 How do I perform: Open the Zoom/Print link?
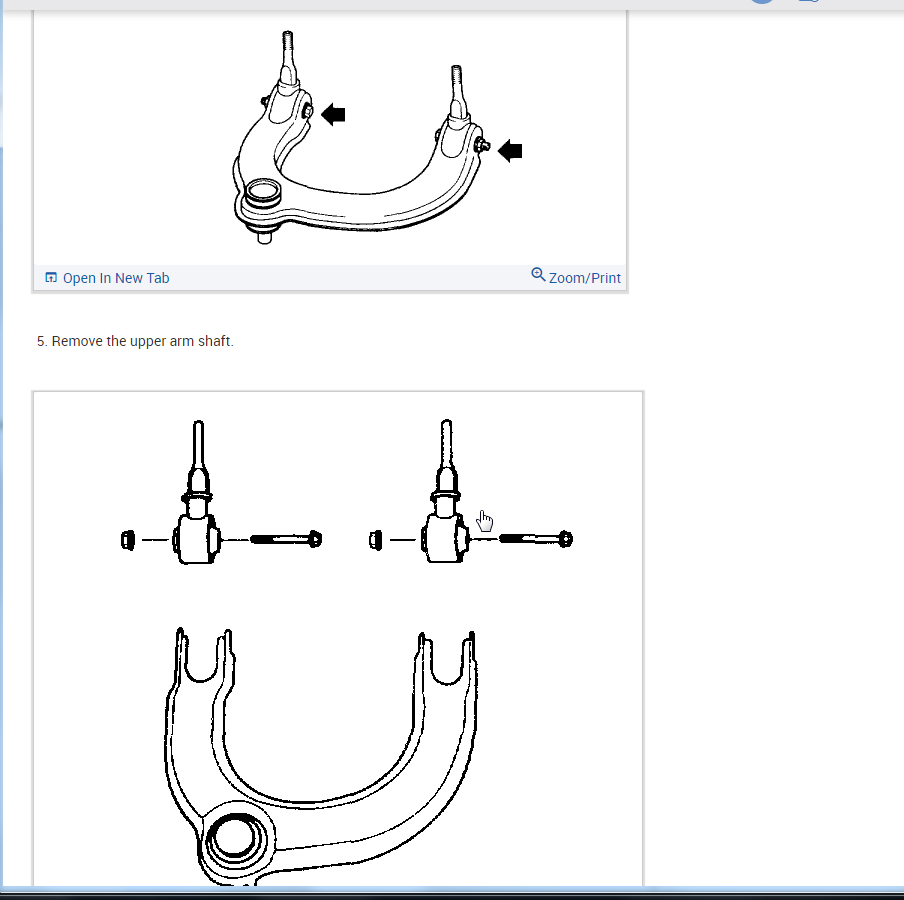click(x=584, y=277)
